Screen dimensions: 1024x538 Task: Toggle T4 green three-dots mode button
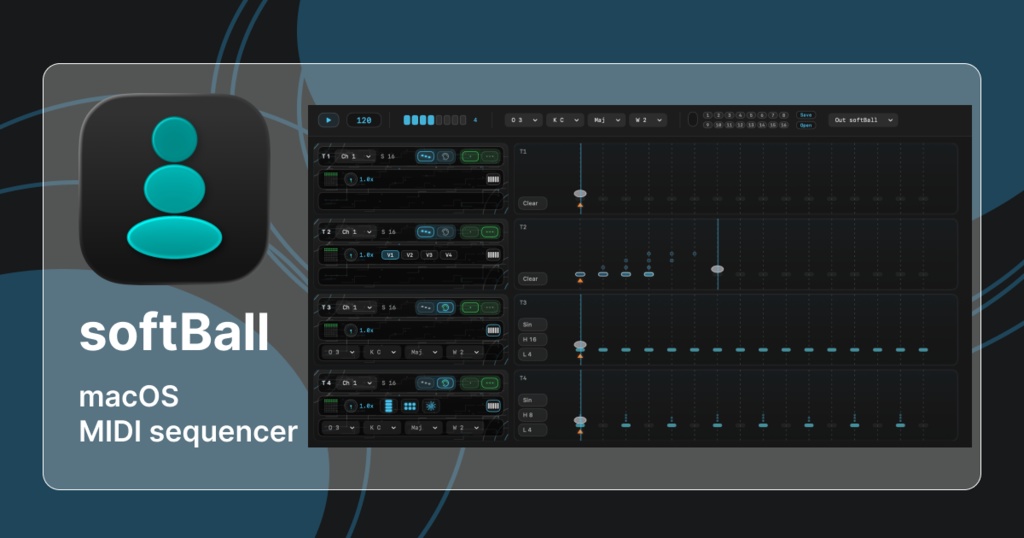pyautogui.click(x=490, y=383)
